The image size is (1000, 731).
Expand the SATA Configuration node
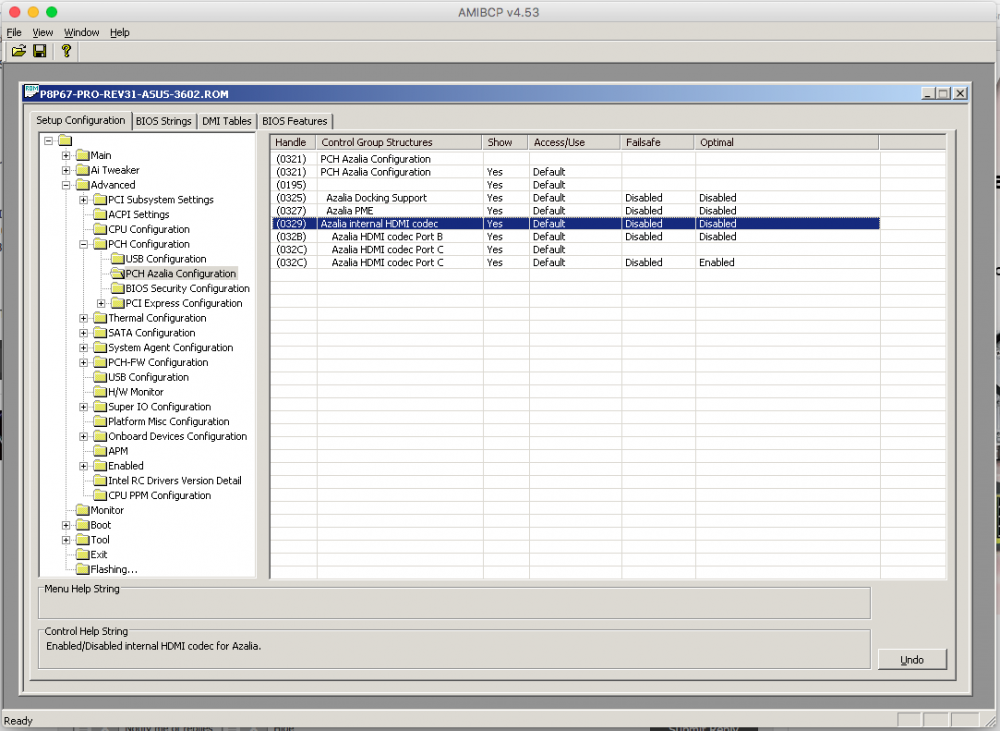pos(84,332)
